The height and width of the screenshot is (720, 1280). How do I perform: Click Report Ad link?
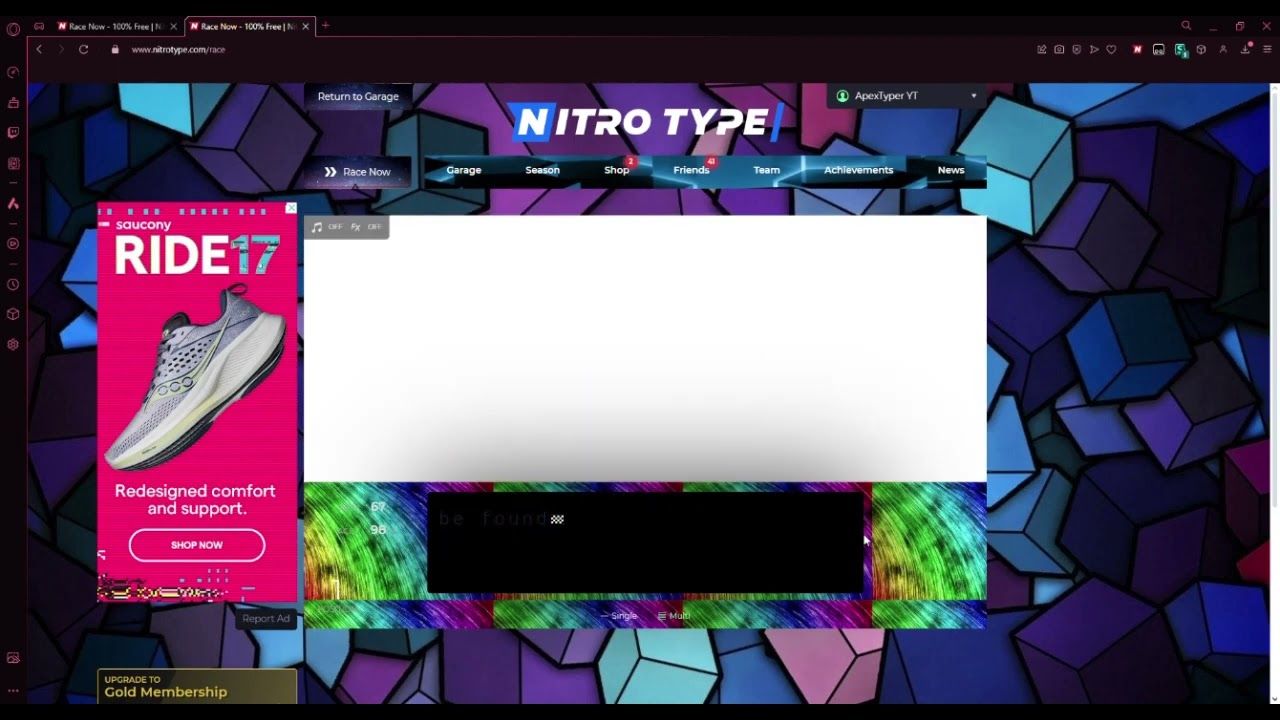click(266, 619)
